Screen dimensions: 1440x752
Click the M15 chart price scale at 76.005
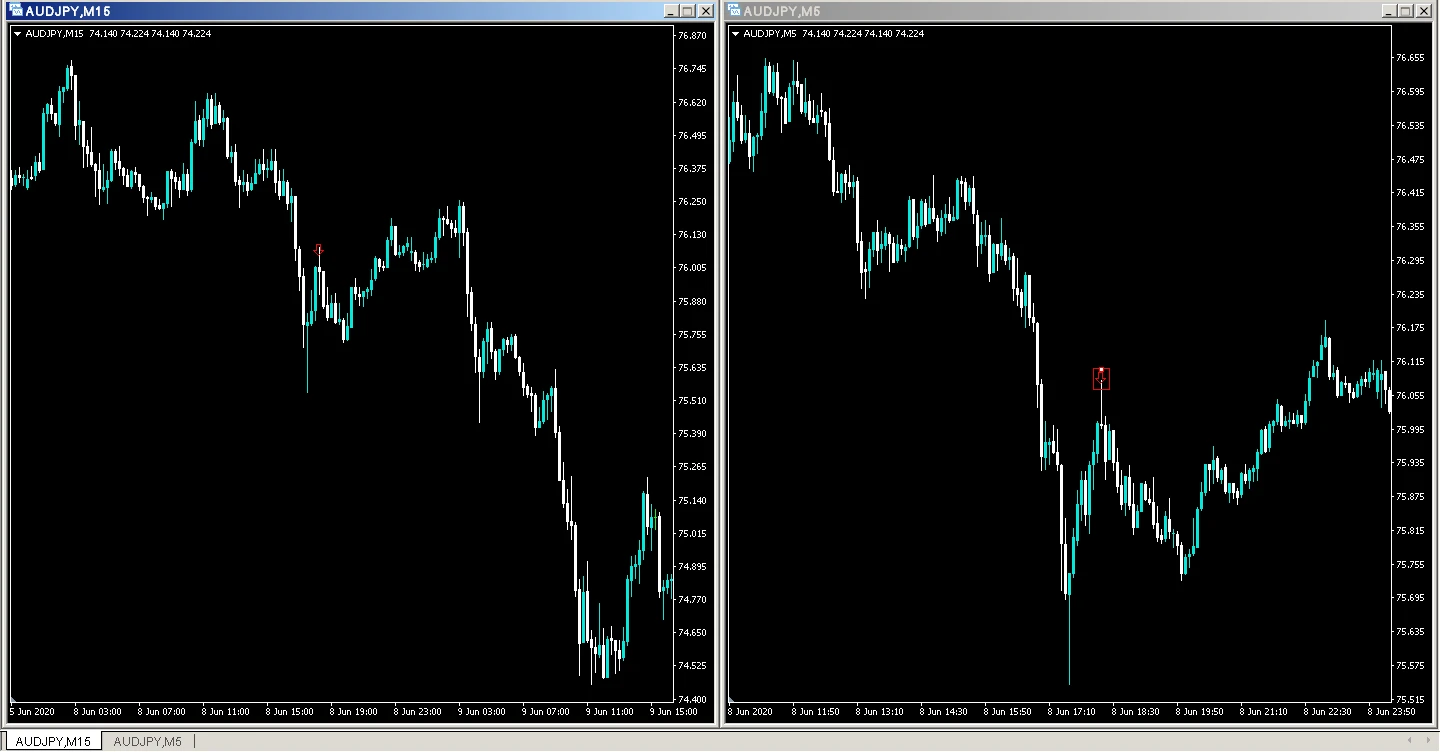[692, 268]
